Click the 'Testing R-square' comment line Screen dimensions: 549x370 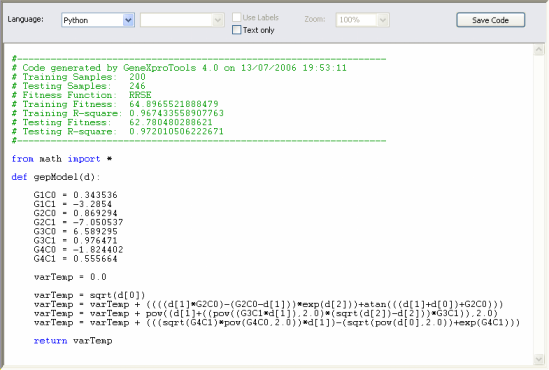click(x=118, y=131)
